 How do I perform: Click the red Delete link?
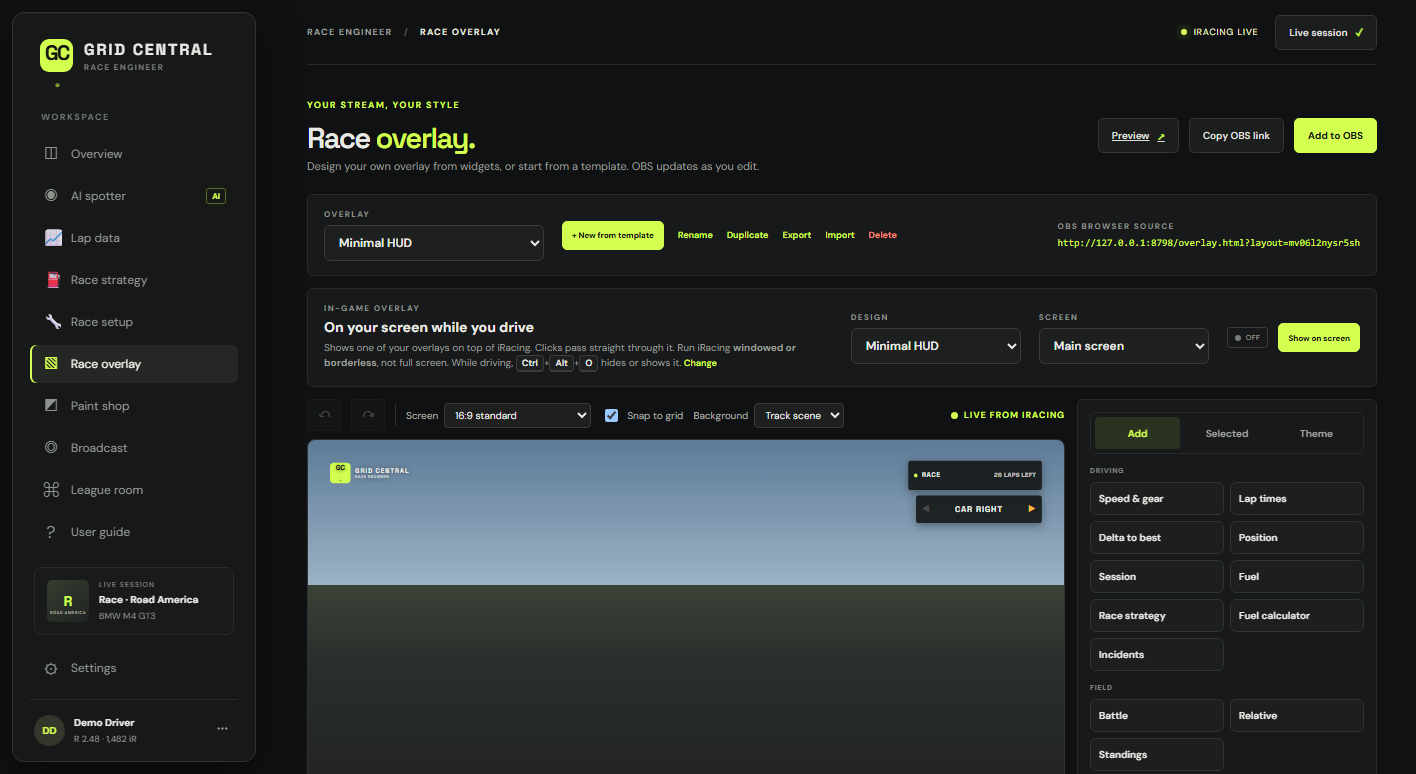(x=883, y=235)
